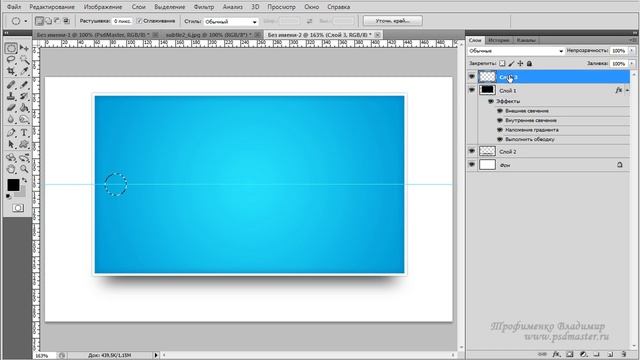Image resolution: width=640 pixels, height=360 pixels.
Task: Select the 3D Rotate tool
Action: coord(11,158)
